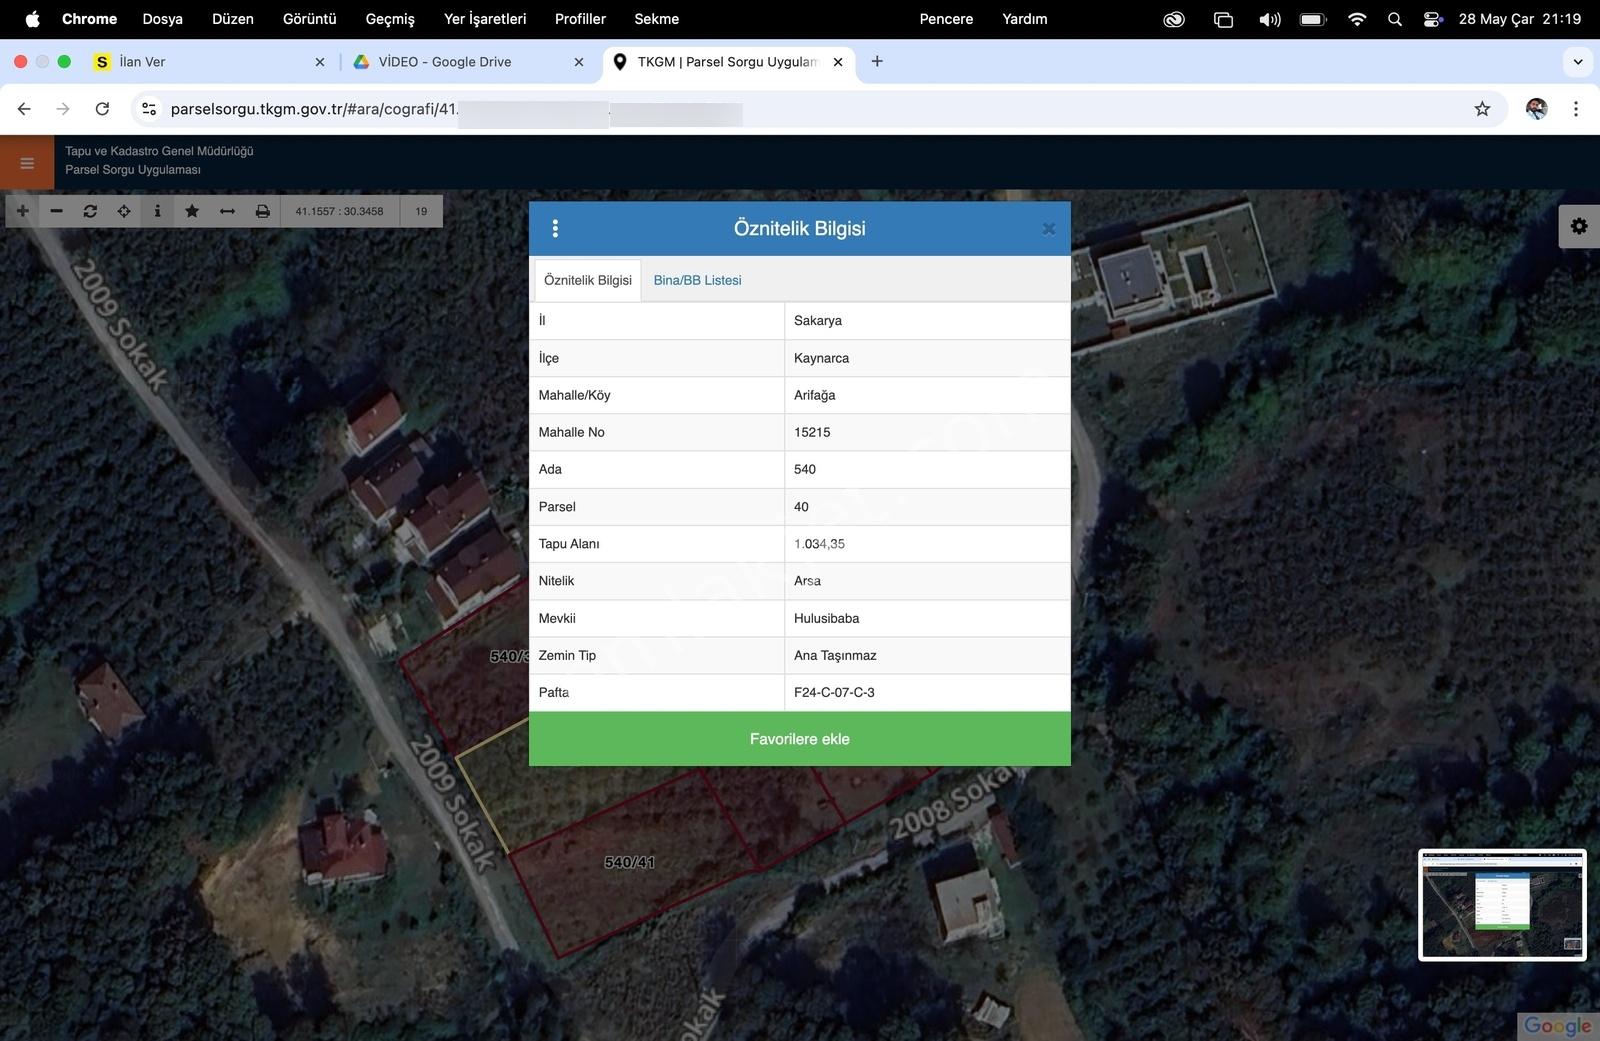Screen dimensions: 1600x1041
Task: Go back to previous page
Action: [x=24, y=109]
